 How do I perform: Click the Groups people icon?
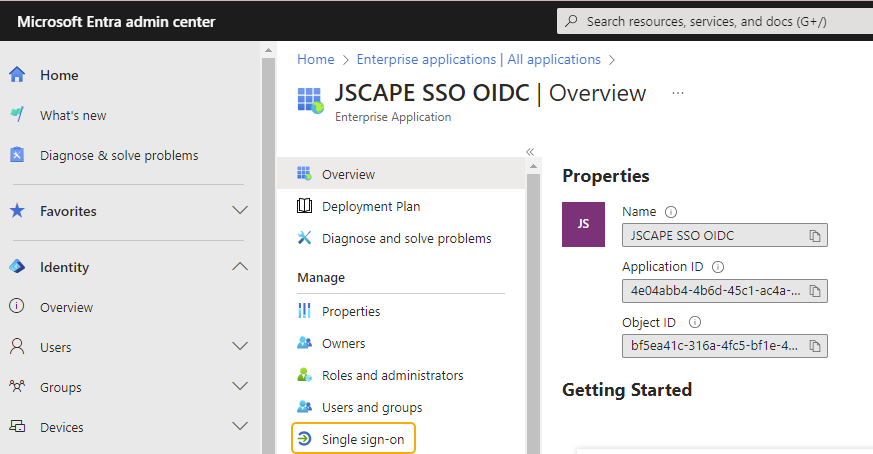tap(17, 386)
